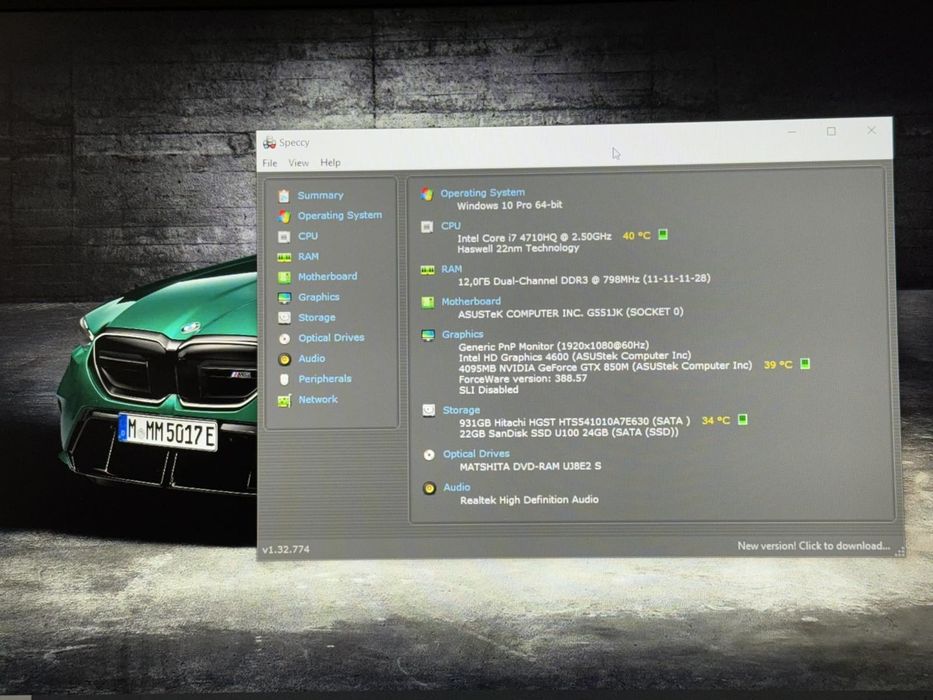Click the CPU heading link in summary panel

[450, 226]
